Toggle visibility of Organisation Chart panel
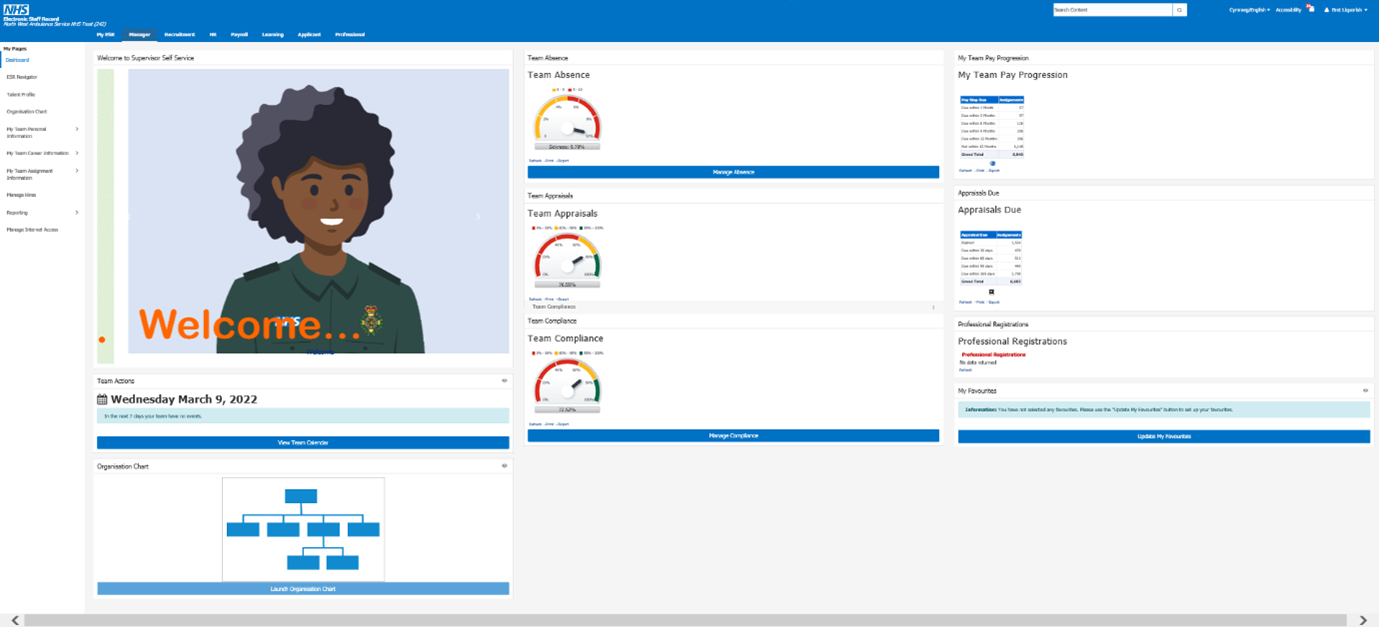 (x=504, y=466)
